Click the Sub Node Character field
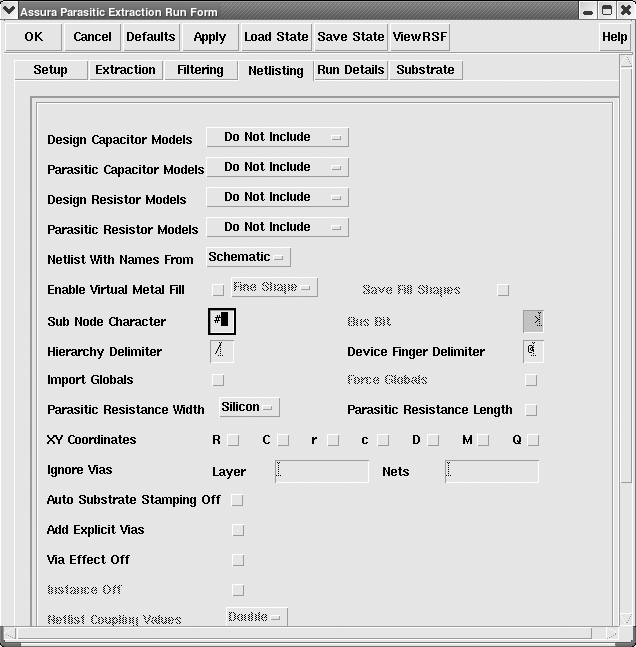 222,321
